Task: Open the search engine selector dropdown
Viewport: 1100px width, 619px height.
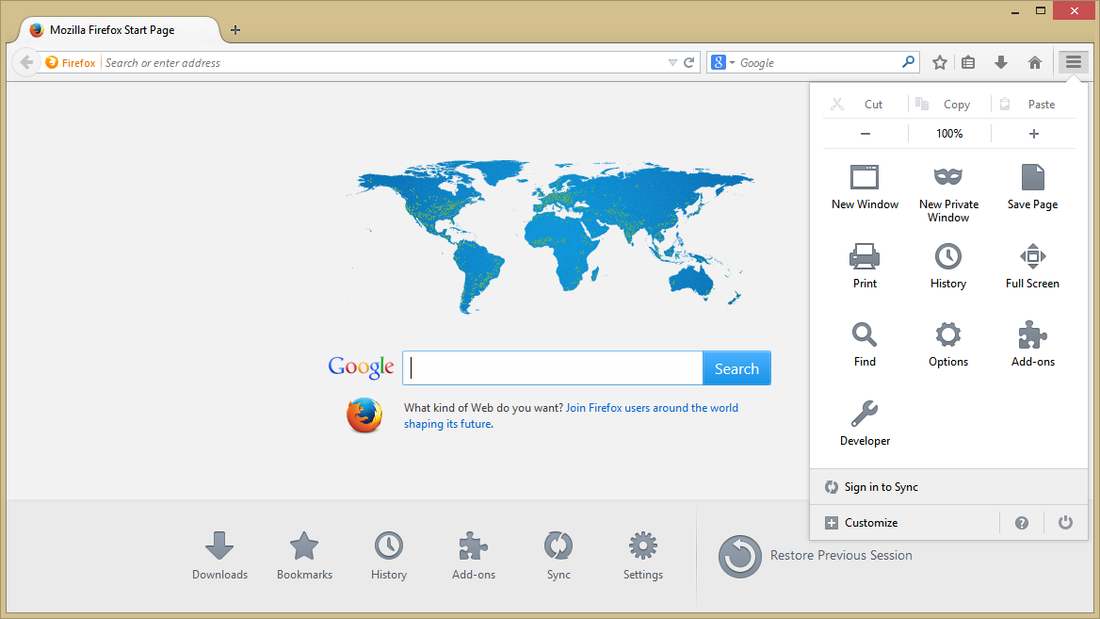Action: 723,62
